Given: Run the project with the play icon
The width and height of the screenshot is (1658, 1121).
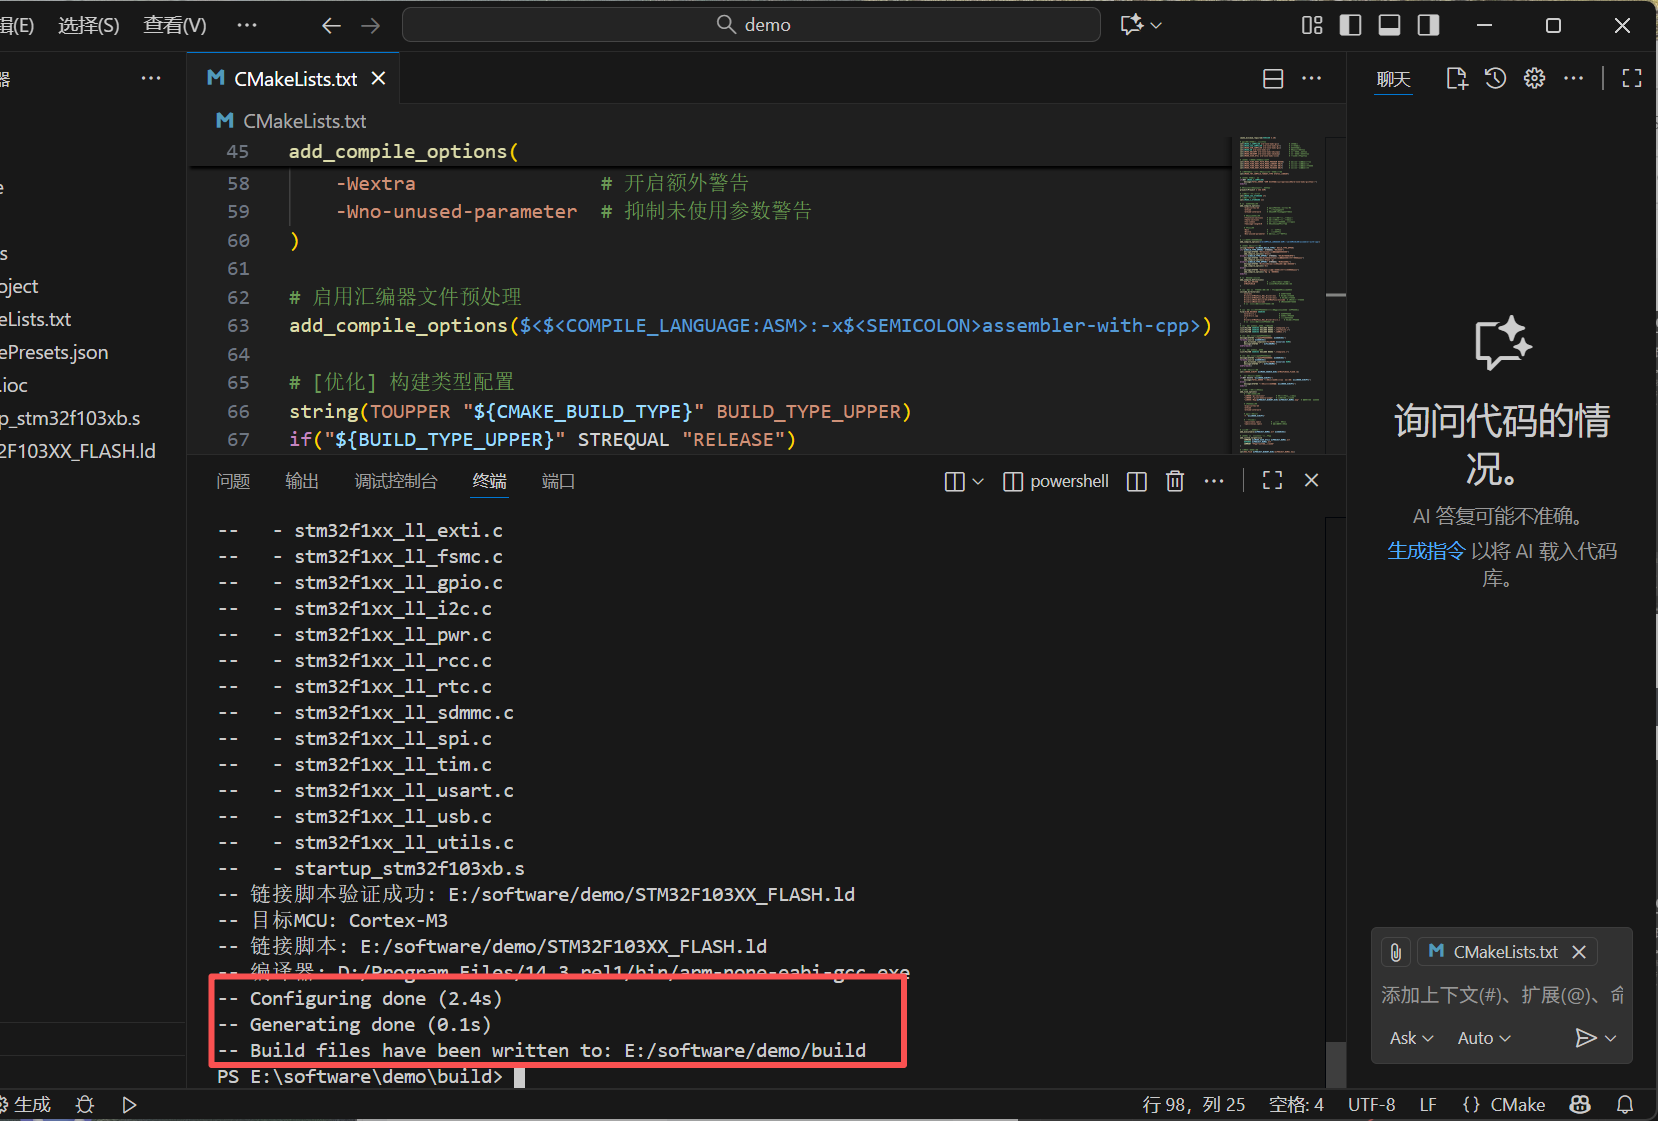Looking at the screenshot, I should click(129, 1104).
